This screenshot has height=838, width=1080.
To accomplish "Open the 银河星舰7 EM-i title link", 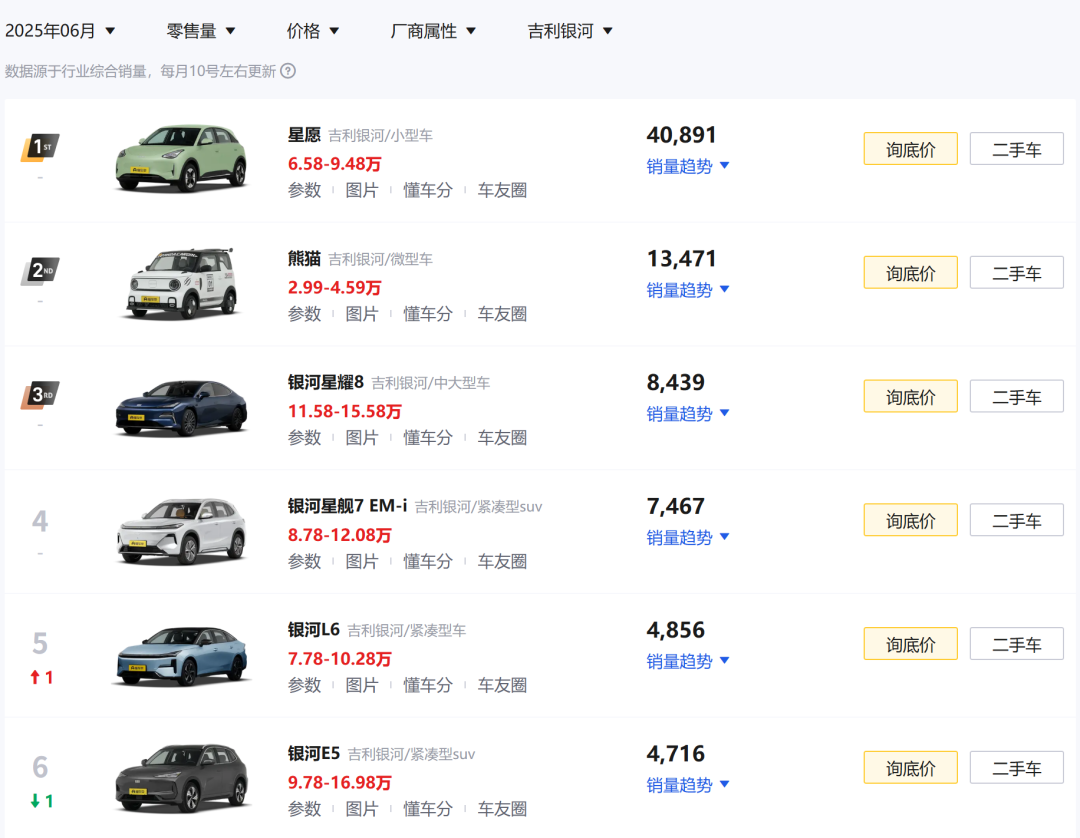I will point(347,506).
